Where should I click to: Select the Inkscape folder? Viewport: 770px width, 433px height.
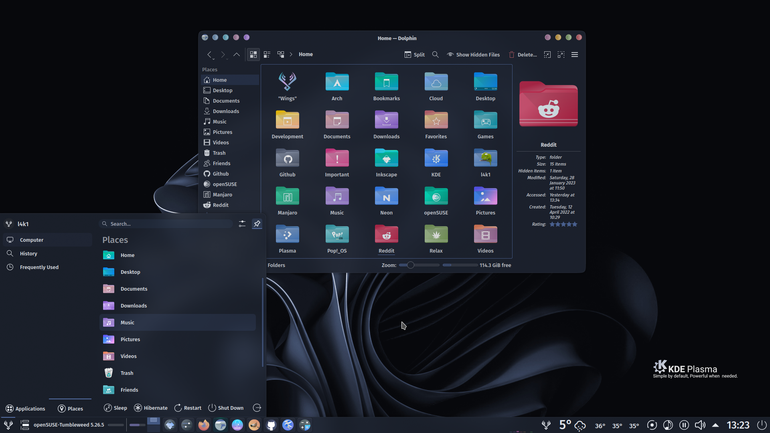(386, 162)
